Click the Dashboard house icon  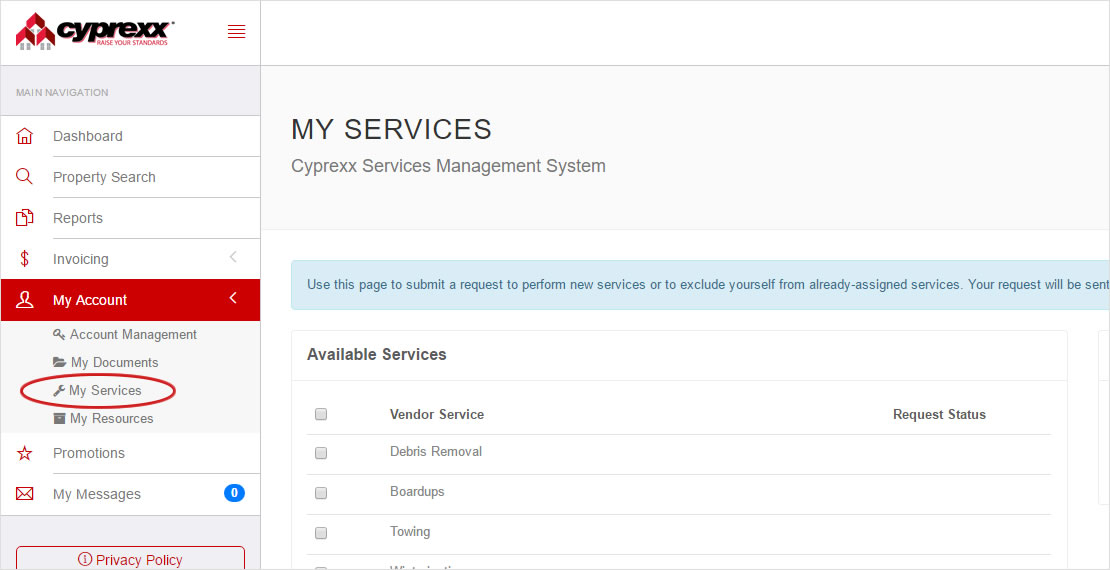click(25, 136)
